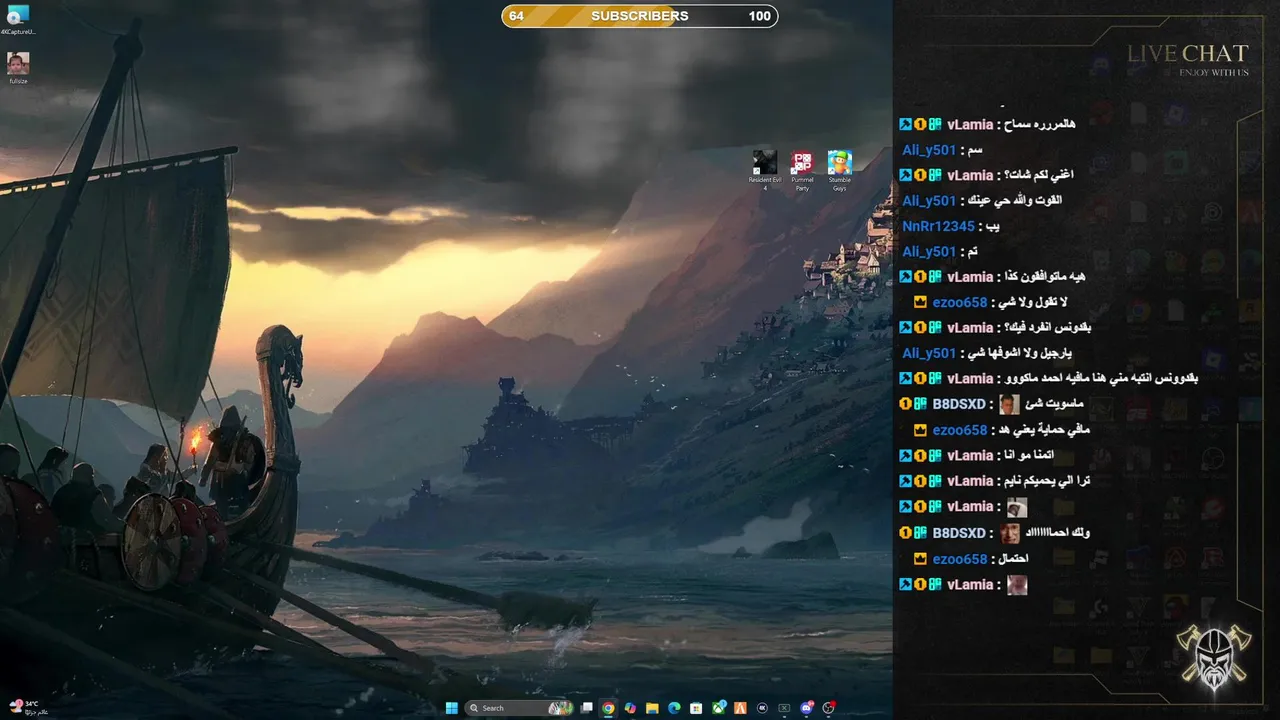Open the Windows Start menu
Viewport: 1280px width, 720px height.
[x=452, y=708]
